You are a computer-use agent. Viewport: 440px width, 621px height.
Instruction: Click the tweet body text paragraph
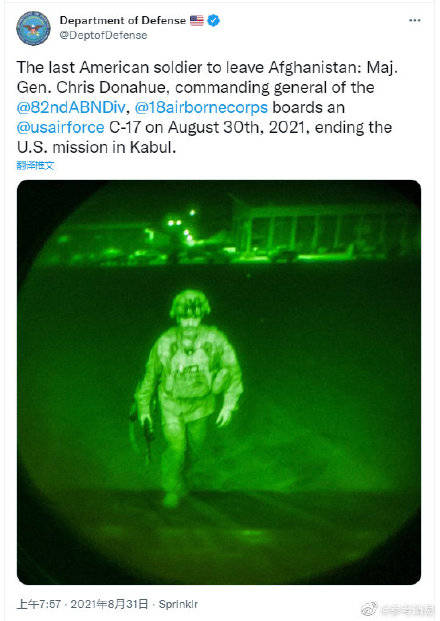coord(207,107)
